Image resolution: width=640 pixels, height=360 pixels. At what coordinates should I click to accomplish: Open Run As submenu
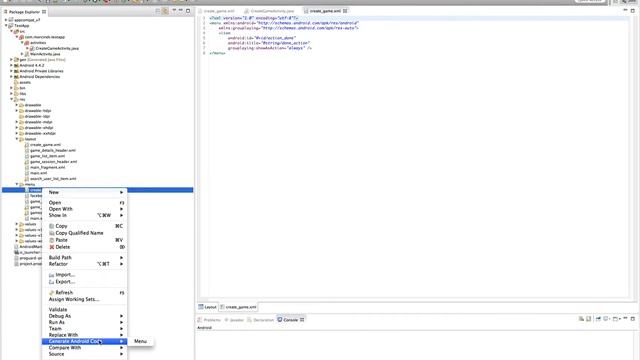pos(85,322)
